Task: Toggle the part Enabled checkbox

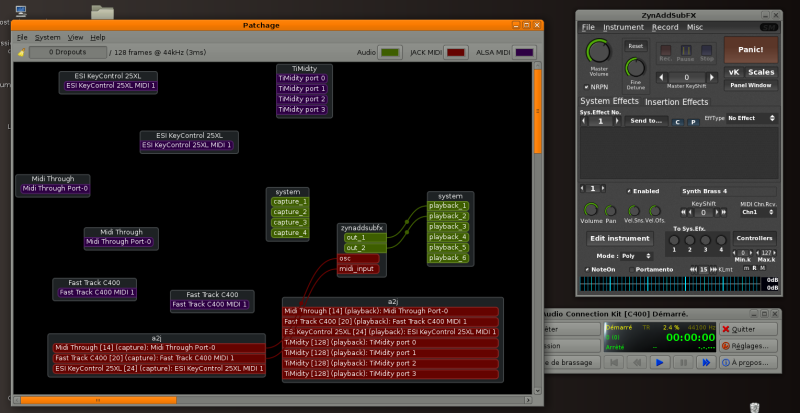Action: [629, 190]
